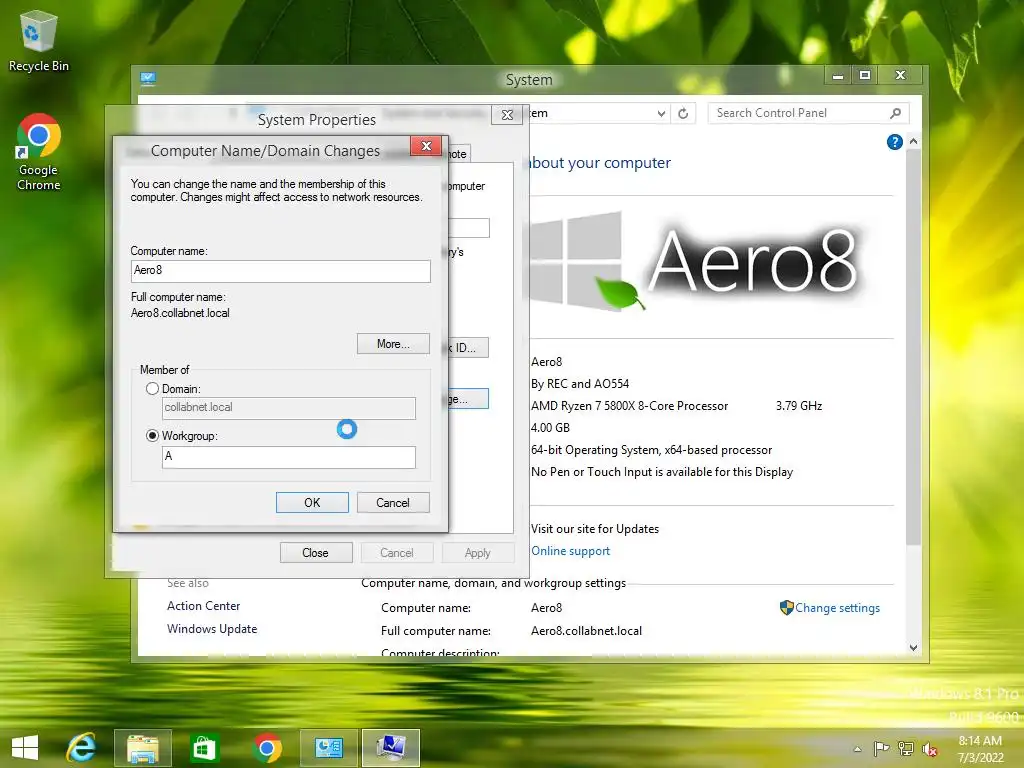Minimize the System window
The image size is (1024, 768).
click(x=838, y=76)
